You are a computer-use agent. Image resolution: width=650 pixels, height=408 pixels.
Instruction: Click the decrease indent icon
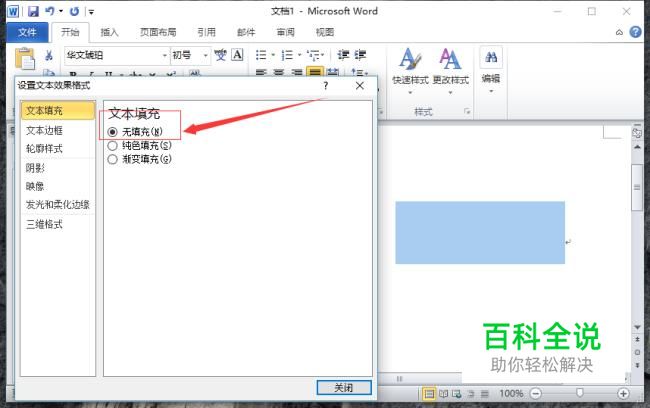coord(343,55)
